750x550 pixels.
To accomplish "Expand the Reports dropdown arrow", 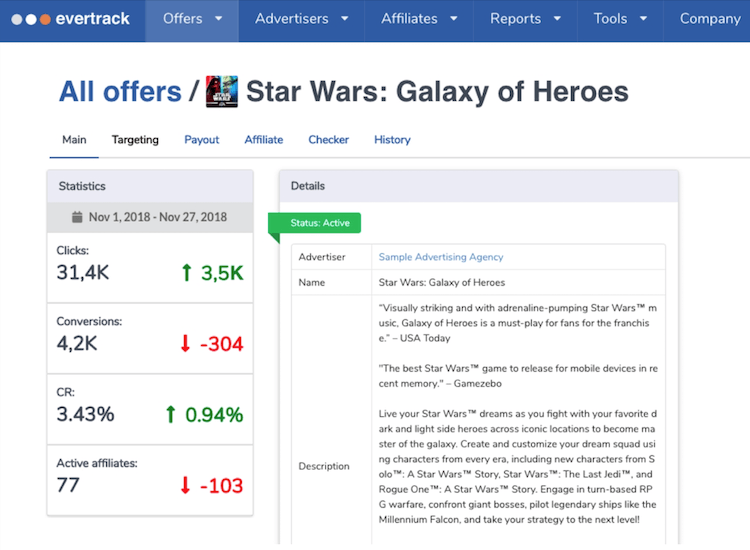I will point(557,19).
